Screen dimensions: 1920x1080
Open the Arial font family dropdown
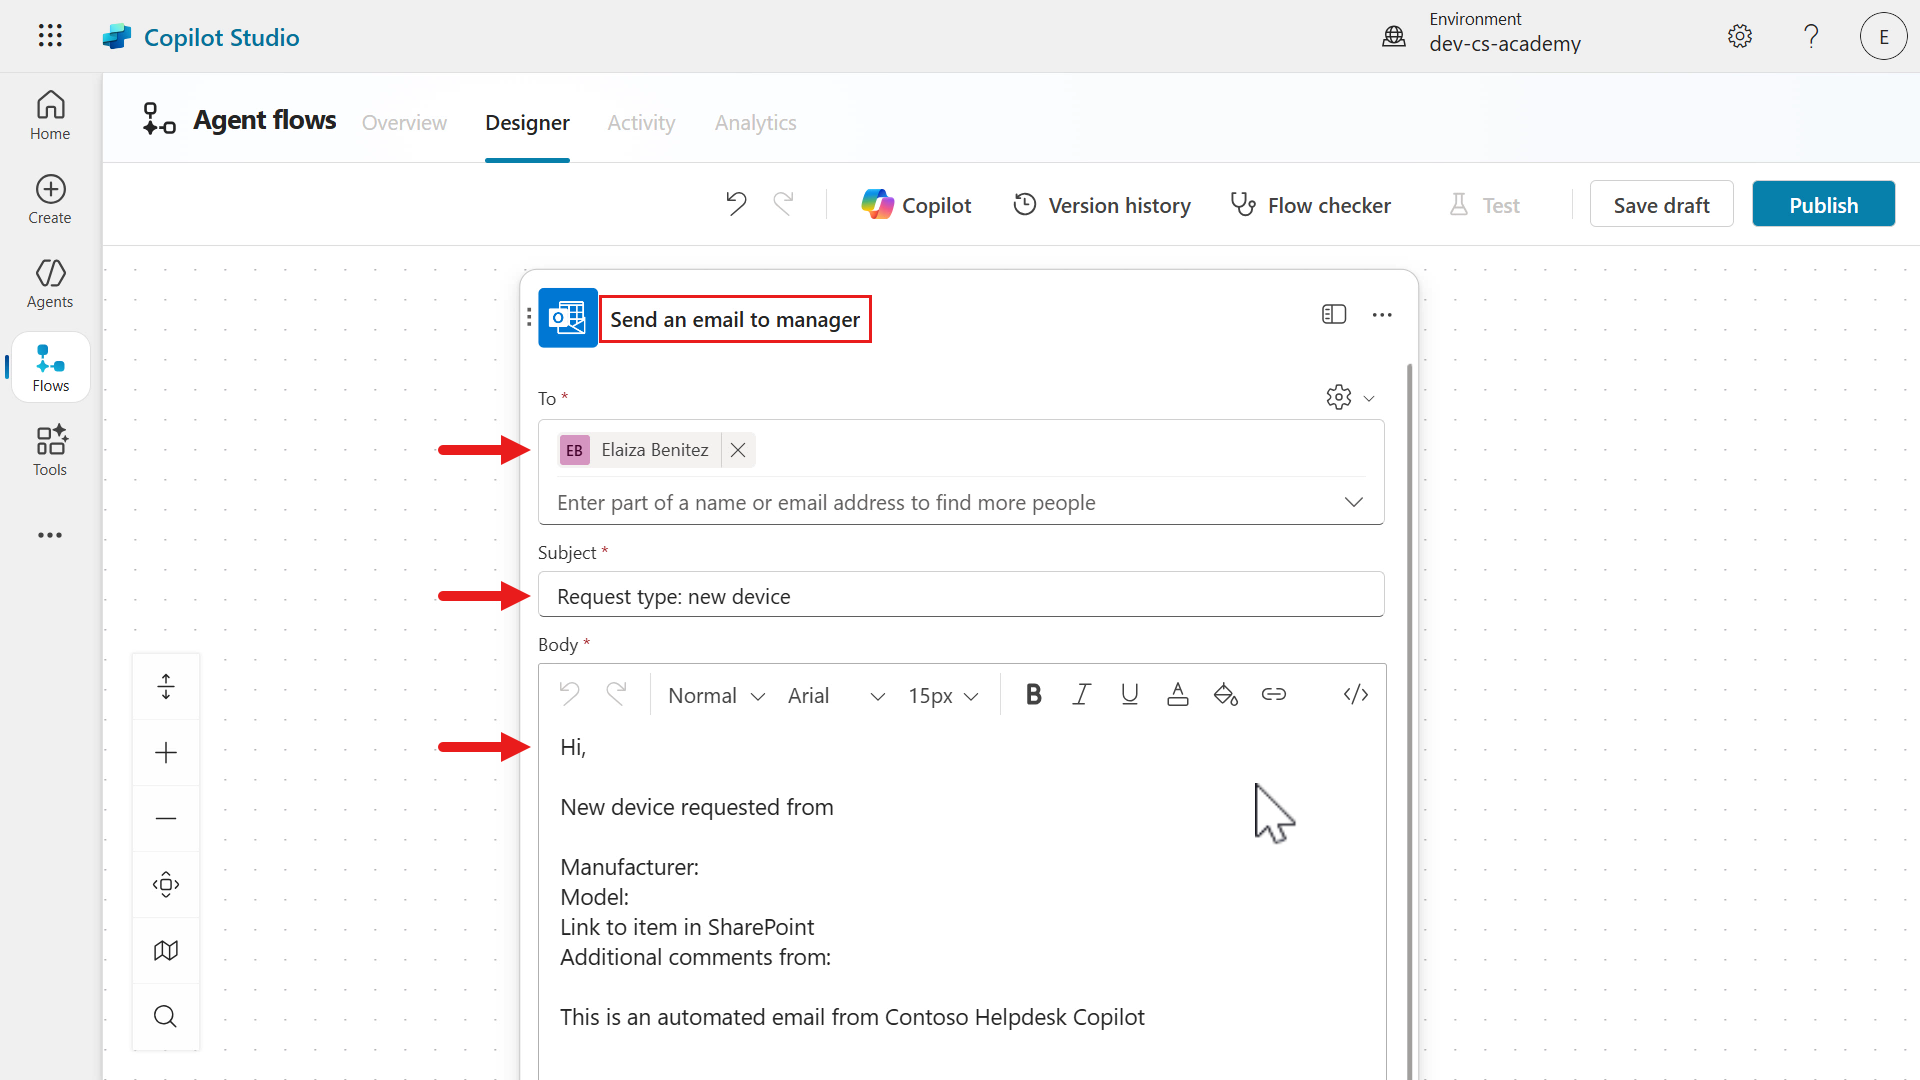(836, 696)
